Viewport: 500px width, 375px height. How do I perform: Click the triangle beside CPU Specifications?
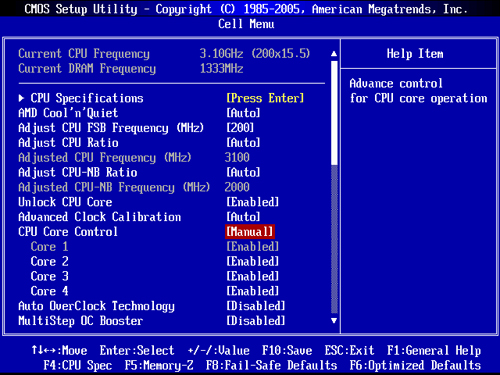pos(21,98)
